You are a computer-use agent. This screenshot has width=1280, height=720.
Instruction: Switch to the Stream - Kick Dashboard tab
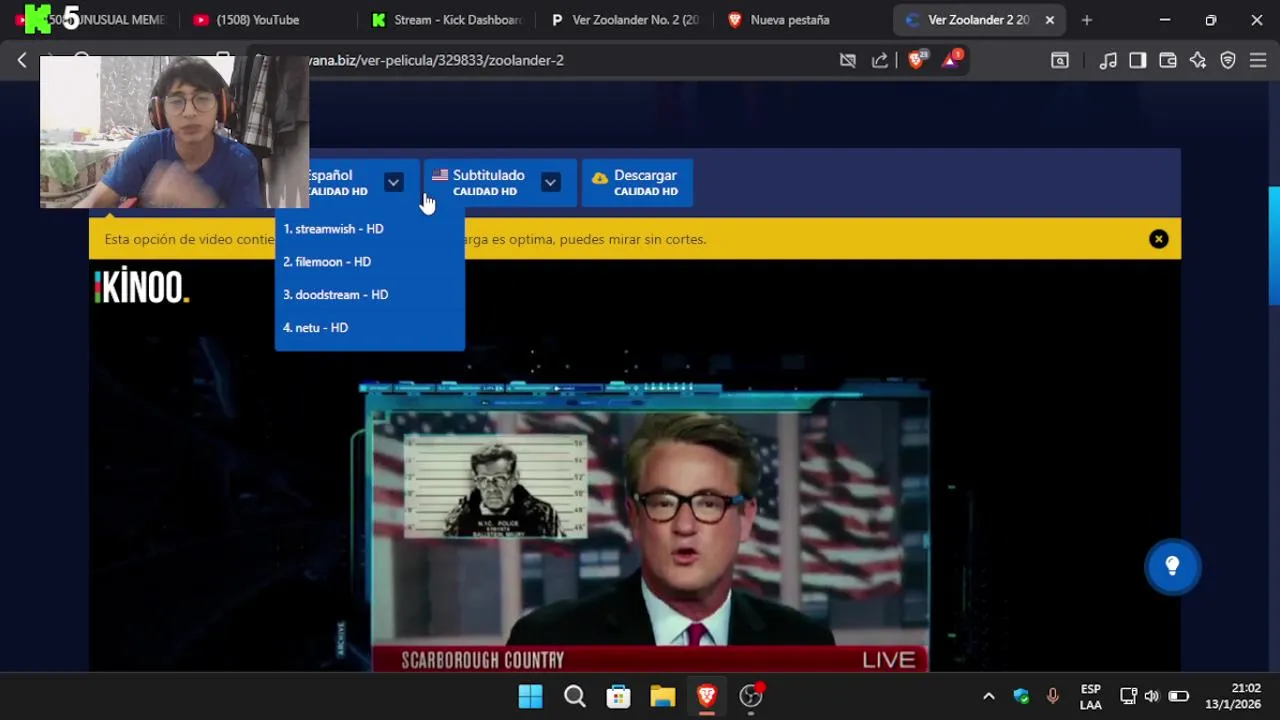446,20
